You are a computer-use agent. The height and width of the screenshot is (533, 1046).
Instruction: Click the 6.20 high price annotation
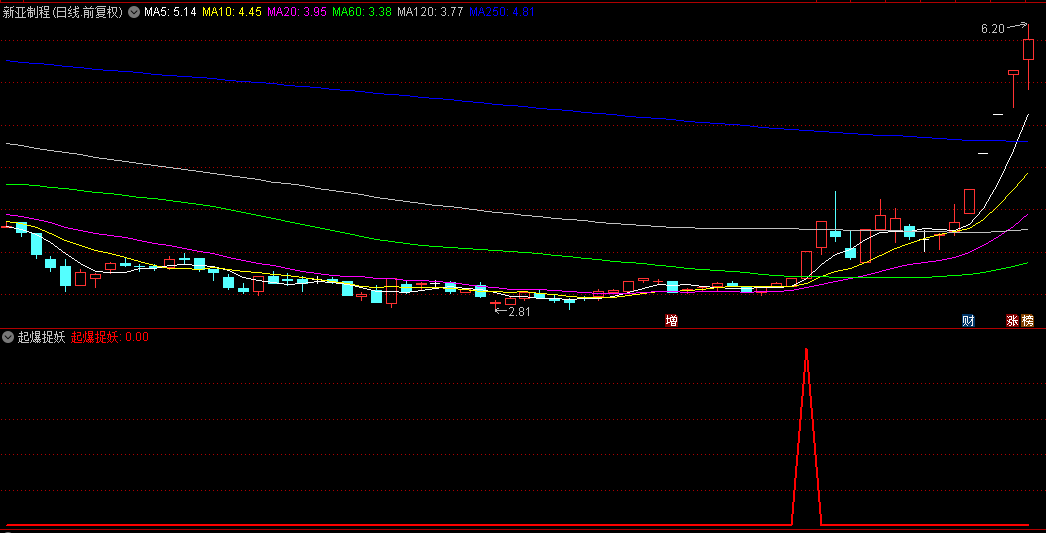click(993, 29)
